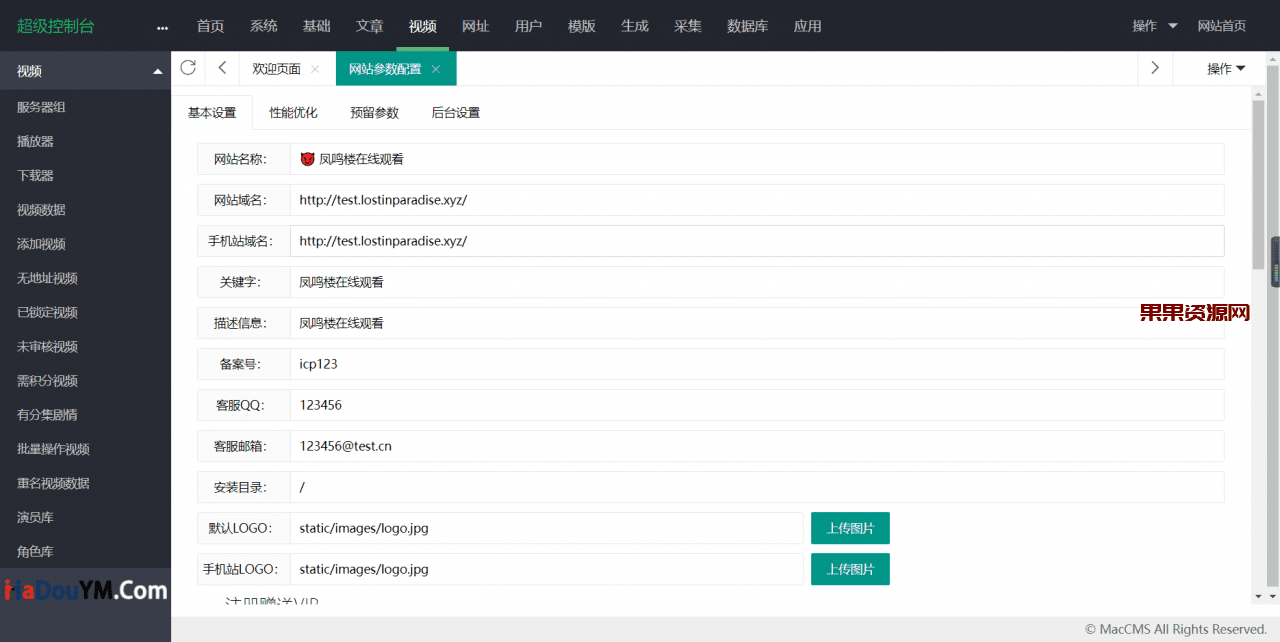Open the 系统 menu
Screen dimensions: 1280x642
263,25
